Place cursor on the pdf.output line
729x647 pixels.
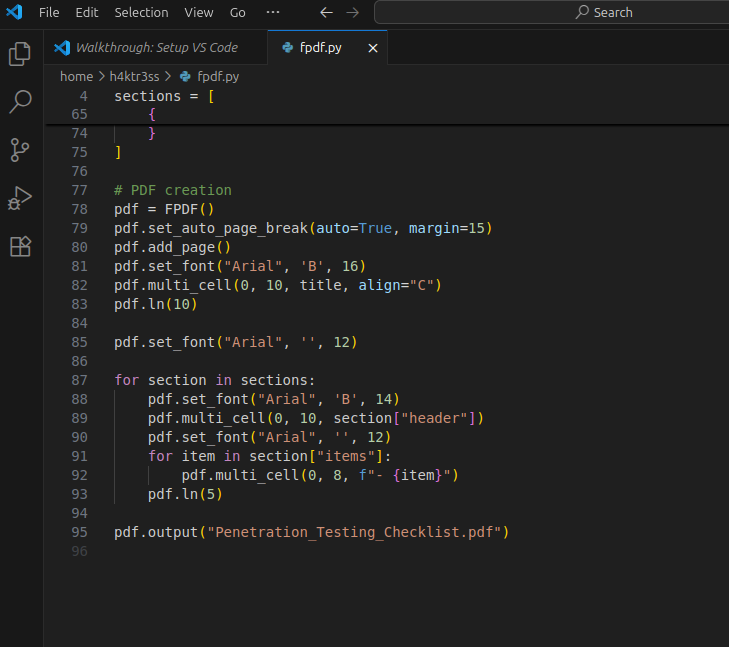[x=311, y=532]
